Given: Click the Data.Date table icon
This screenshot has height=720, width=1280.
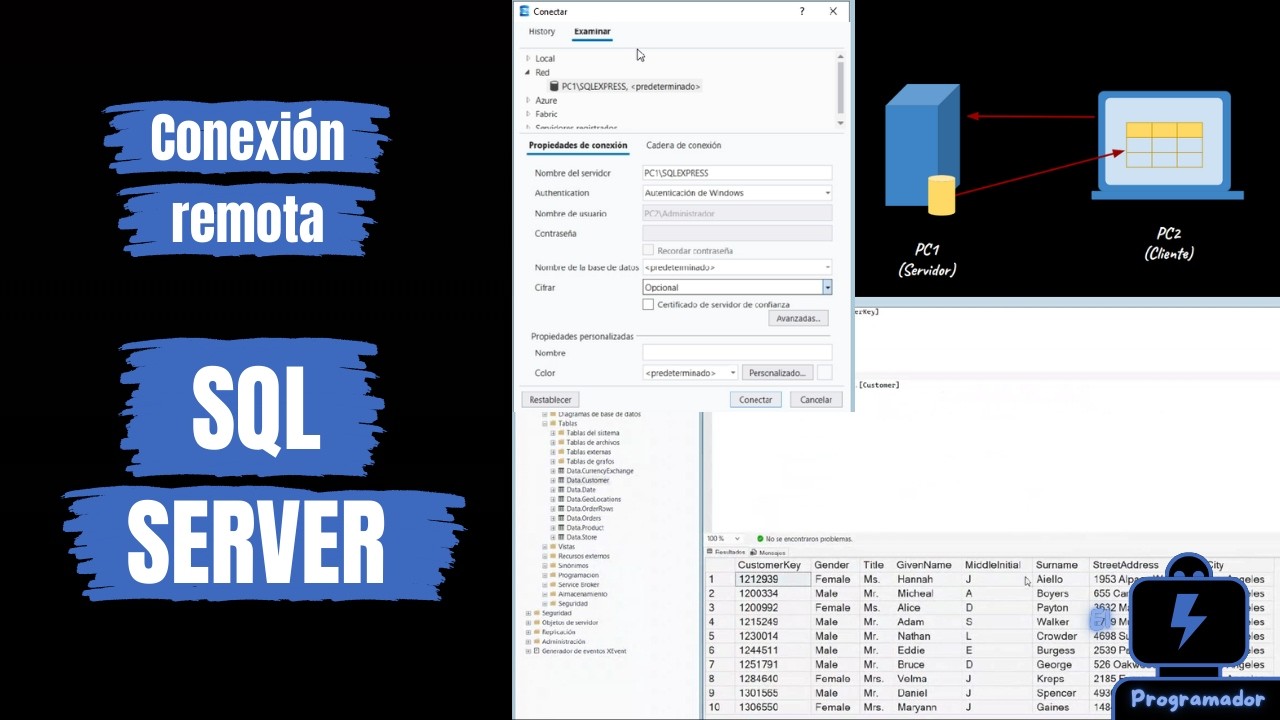Looking at the screenshot, I should pos(562,490).
